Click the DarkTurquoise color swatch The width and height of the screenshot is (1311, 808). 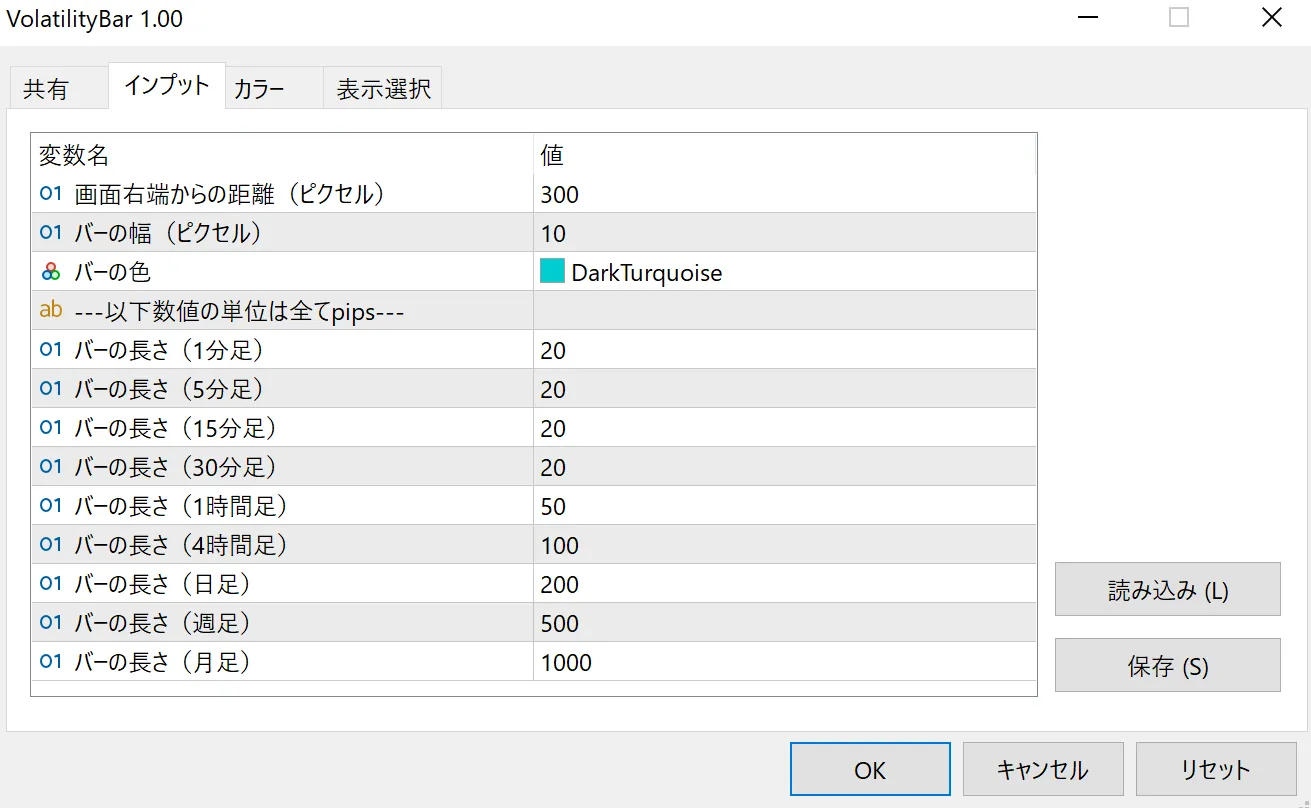[552, 272]
